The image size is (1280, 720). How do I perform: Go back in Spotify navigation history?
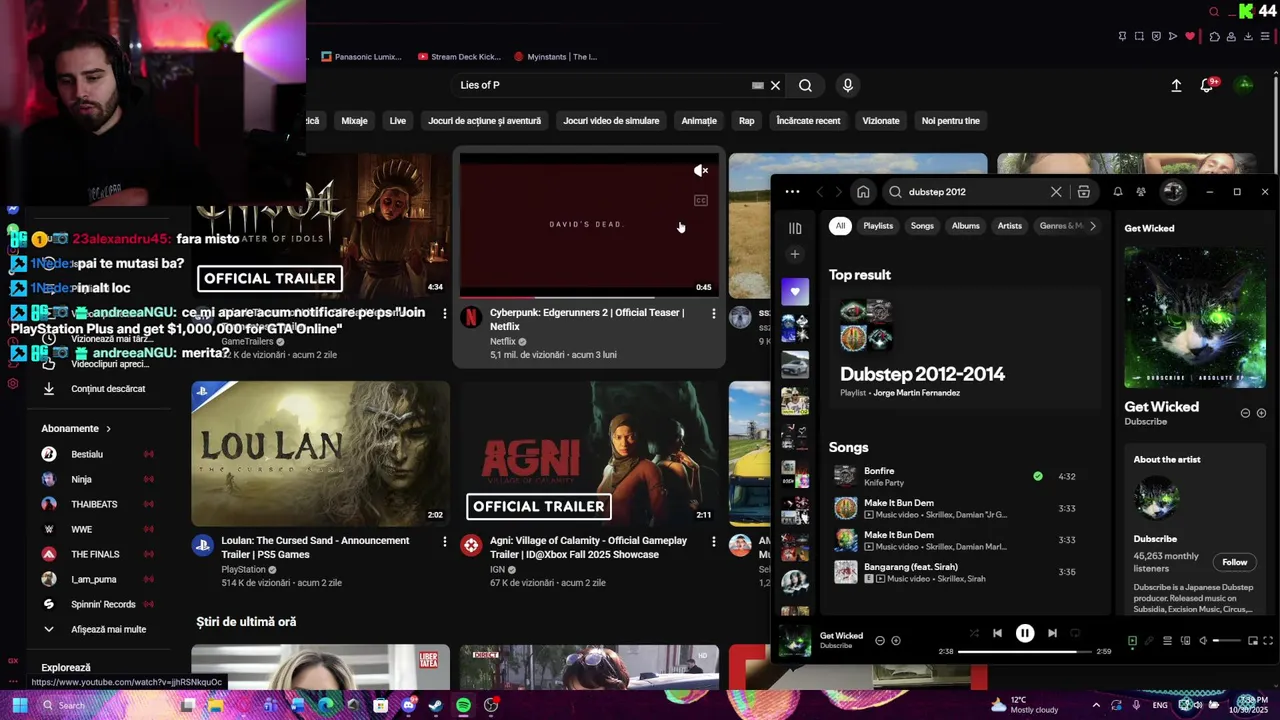[x=820, y=192]
